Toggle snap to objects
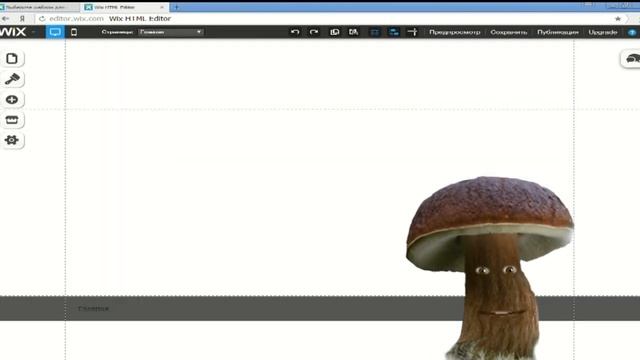Viewport: 640px width, 360px height. click(393, 32)
